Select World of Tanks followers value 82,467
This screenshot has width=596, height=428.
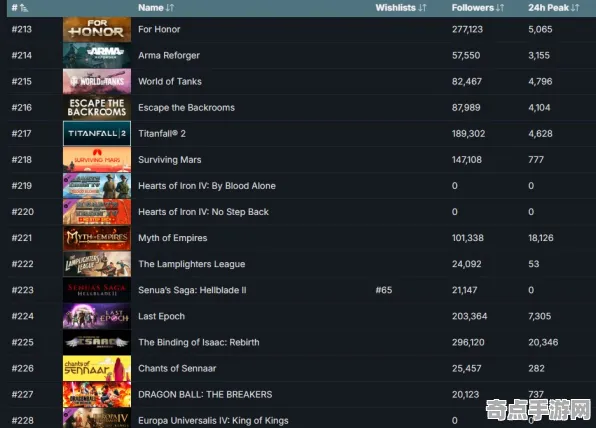(x=467, y=81)
